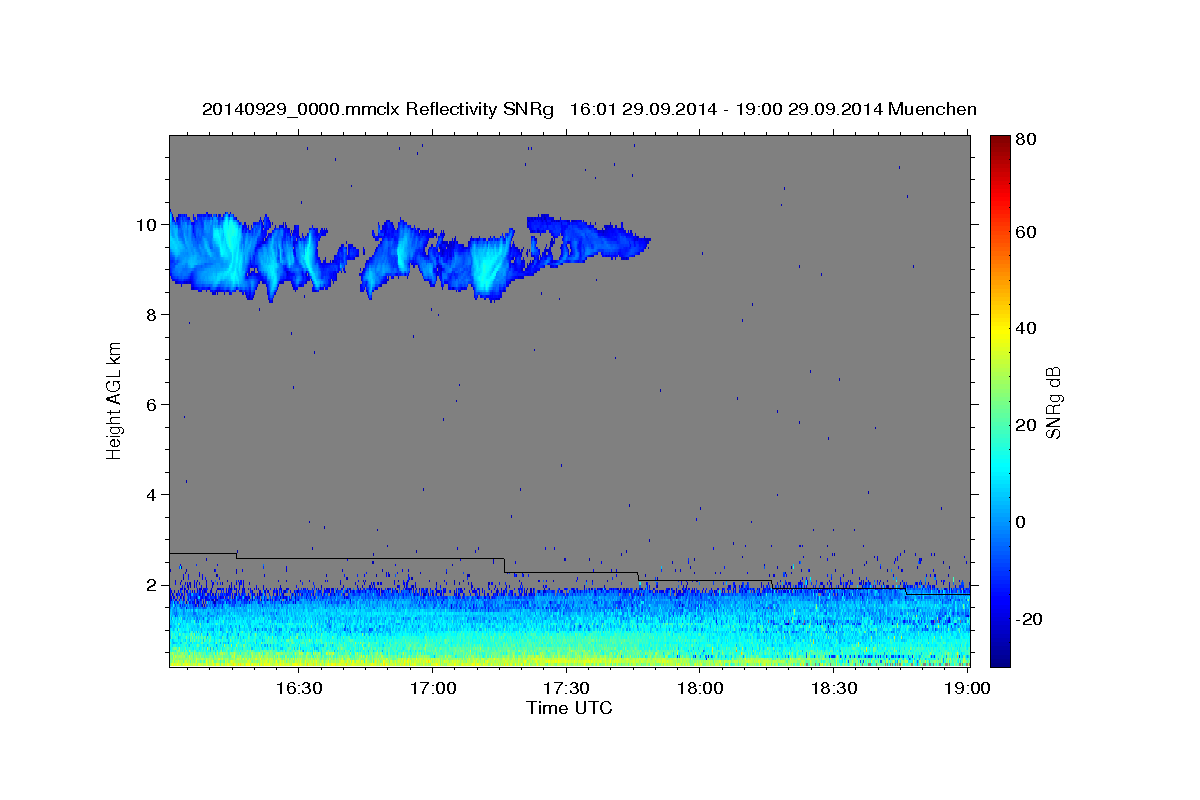Click the 19:00 time tick label
Viewport: 1200px width, 800px height.
(967, 689)
